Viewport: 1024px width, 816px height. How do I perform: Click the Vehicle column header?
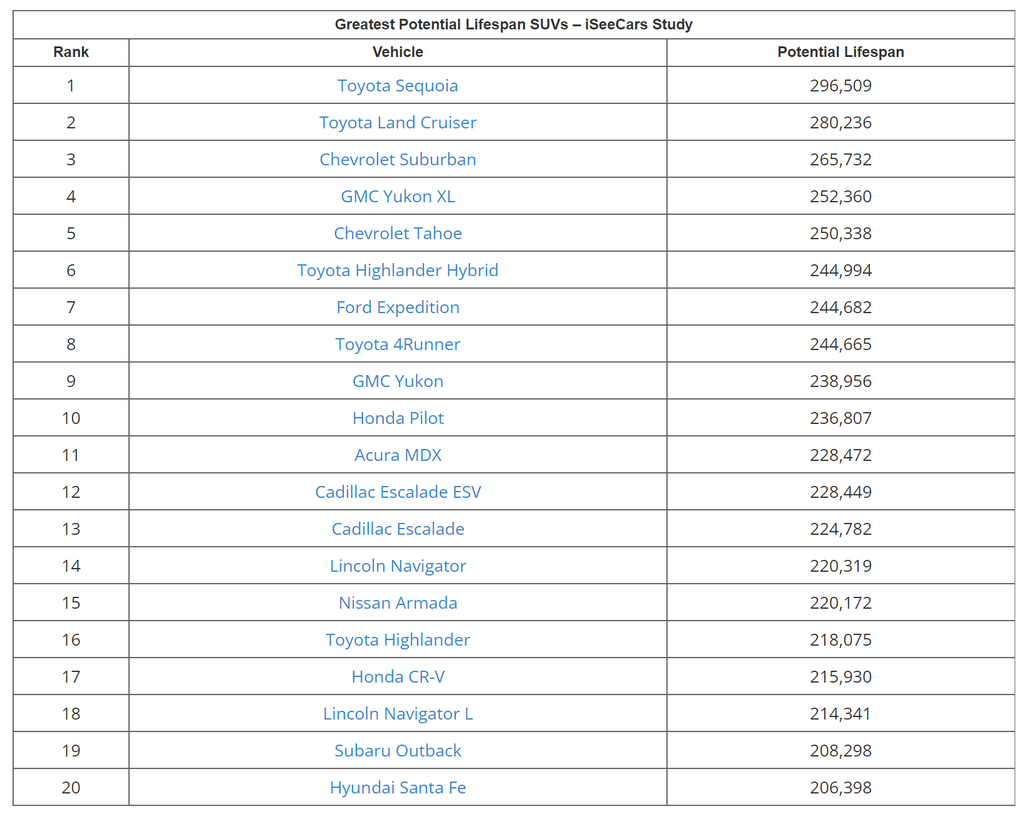tap(397, 52)
